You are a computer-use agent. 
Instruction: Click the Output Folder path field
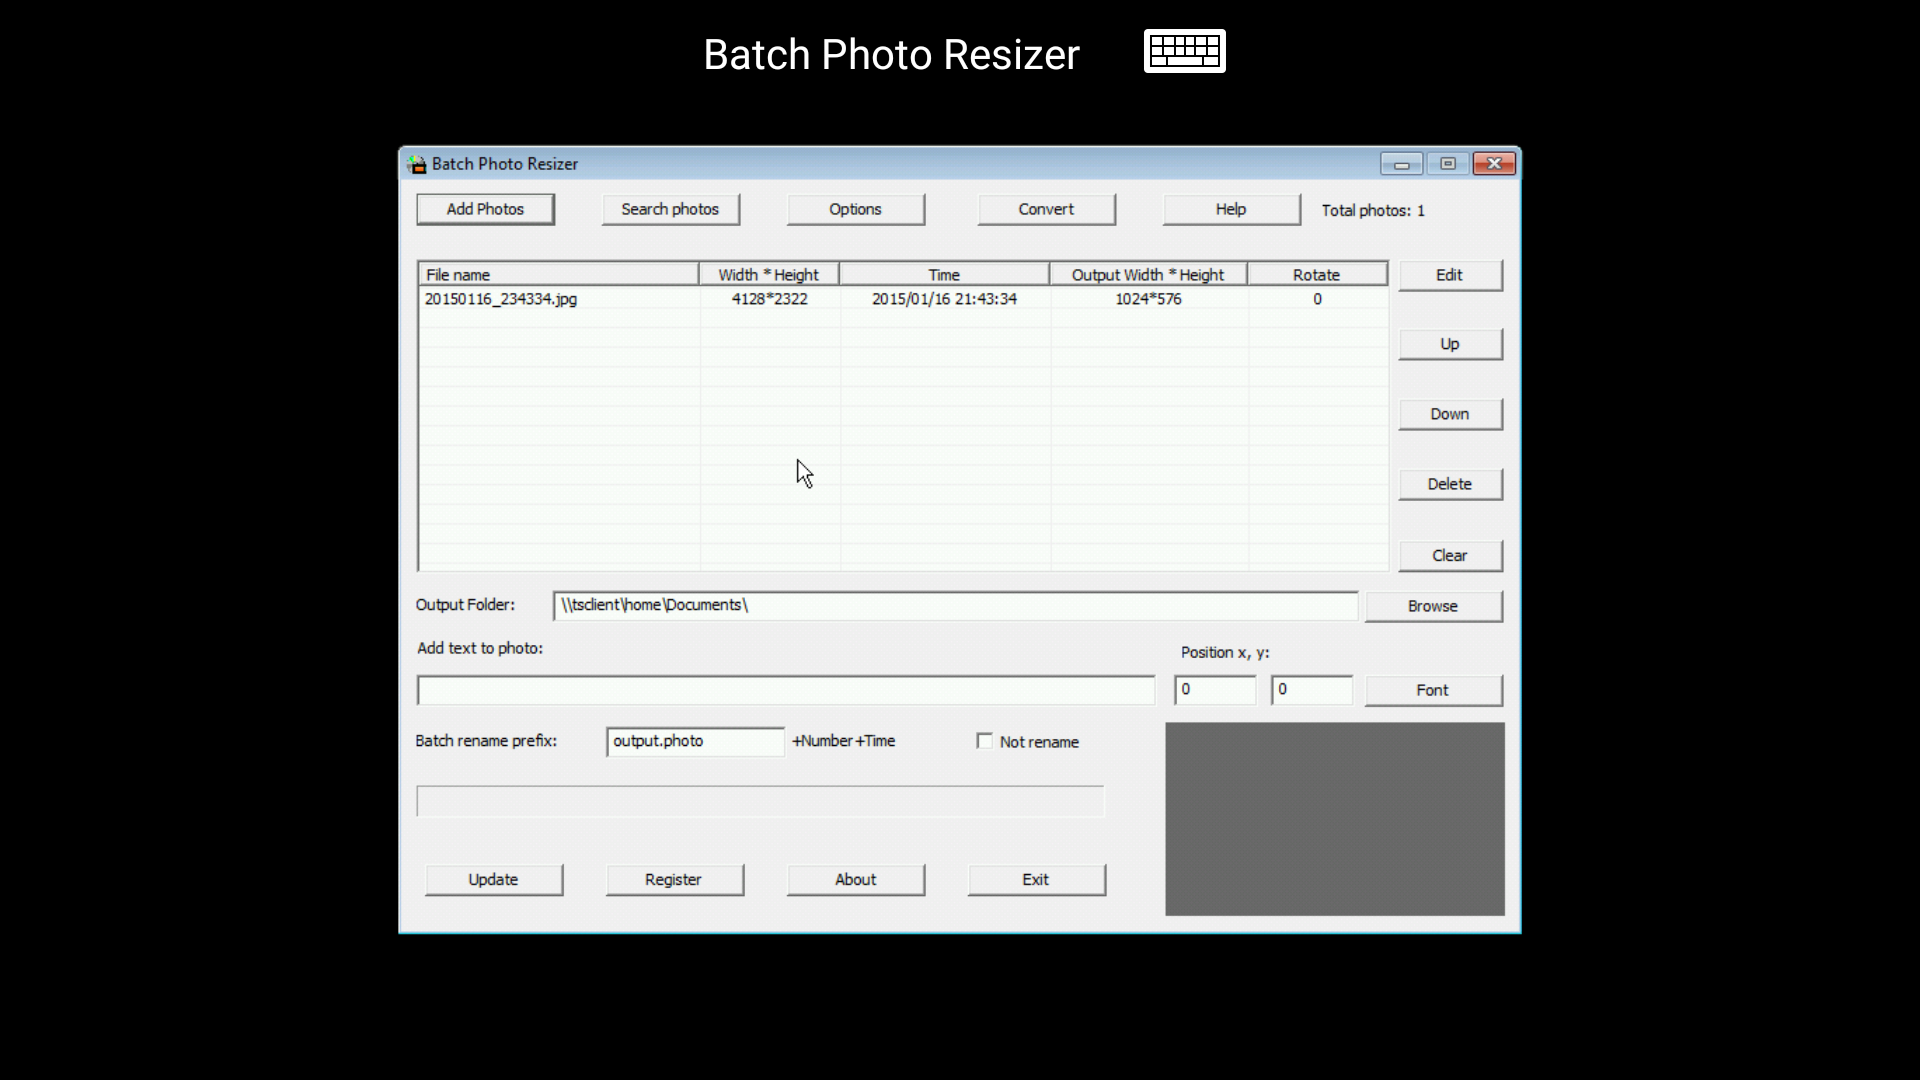[x=955, y=605]
